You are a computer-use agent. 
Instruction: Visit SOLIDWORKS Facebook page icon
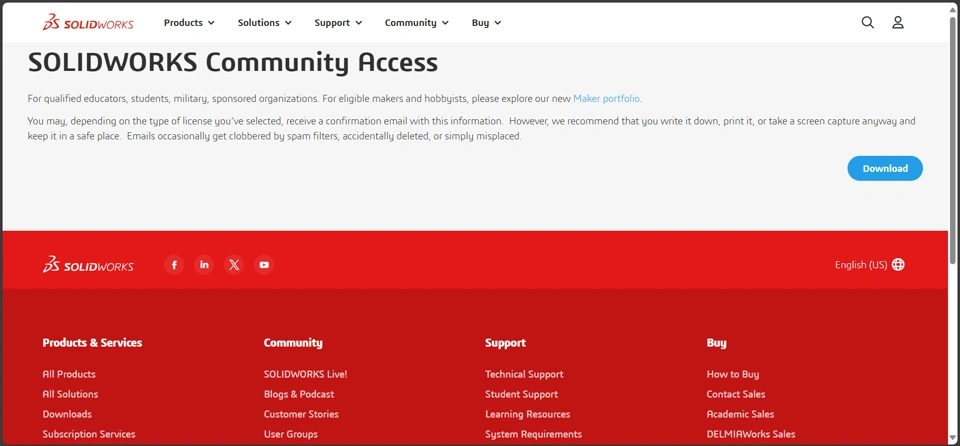pos(174,265)
